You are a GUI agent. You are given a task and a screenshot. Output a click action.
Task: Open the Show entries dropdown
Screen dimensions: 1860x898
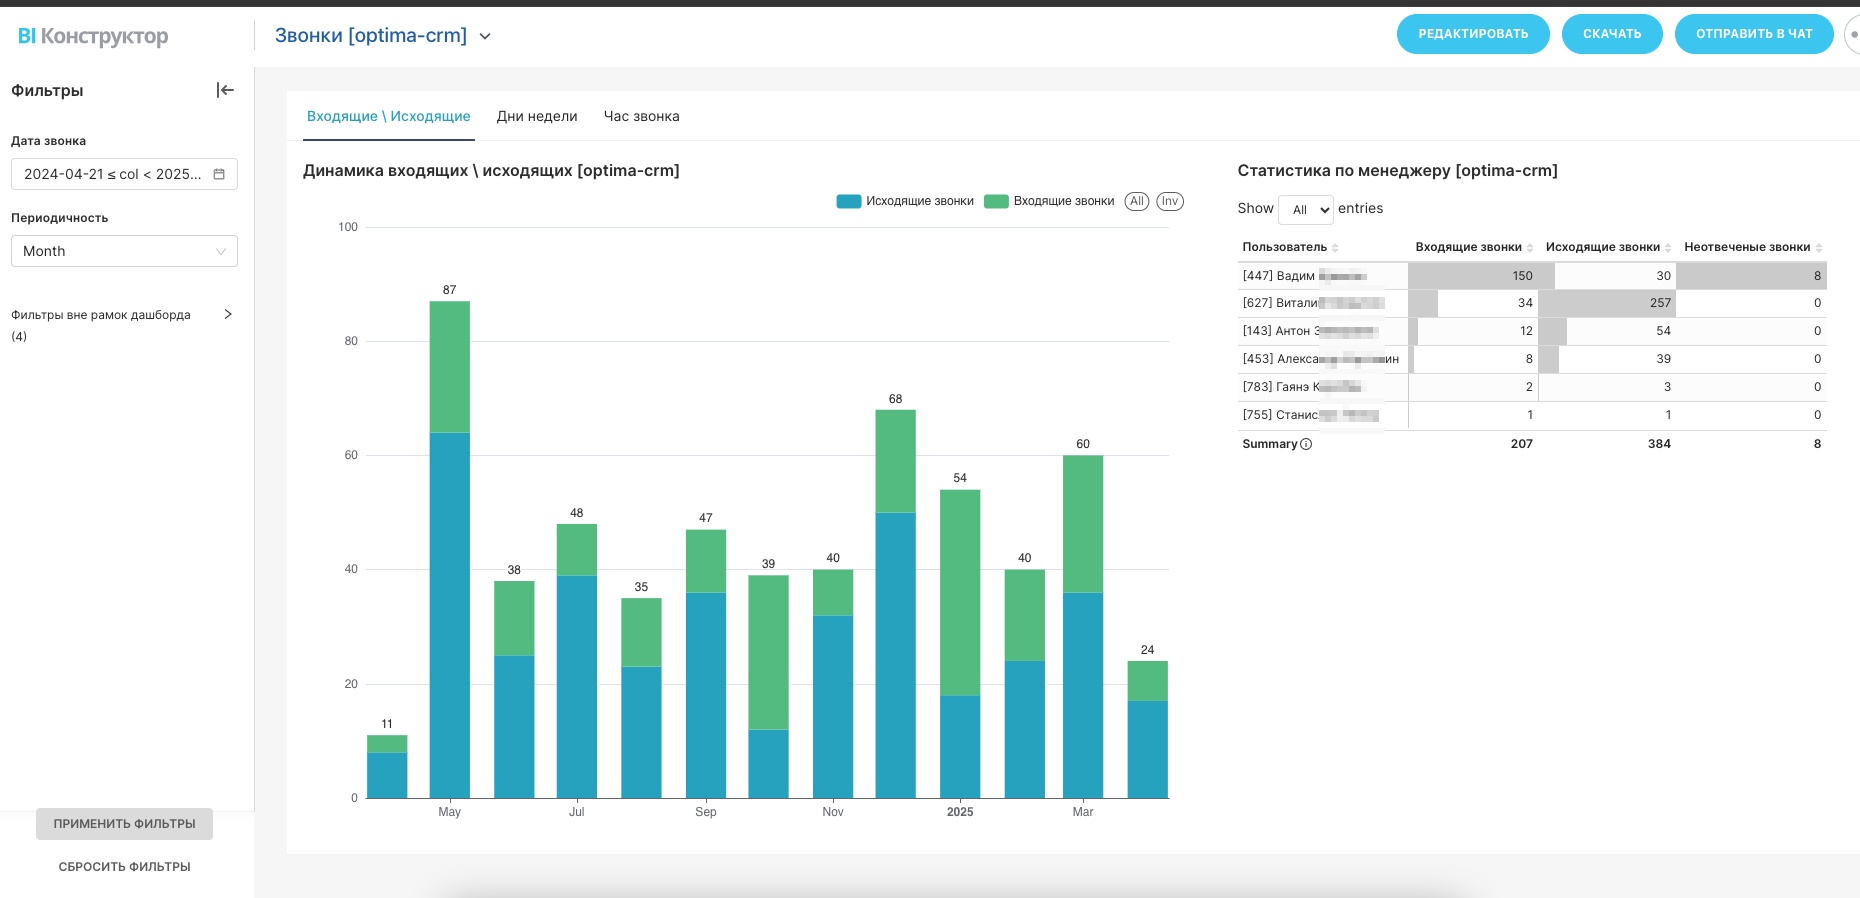1306,209
